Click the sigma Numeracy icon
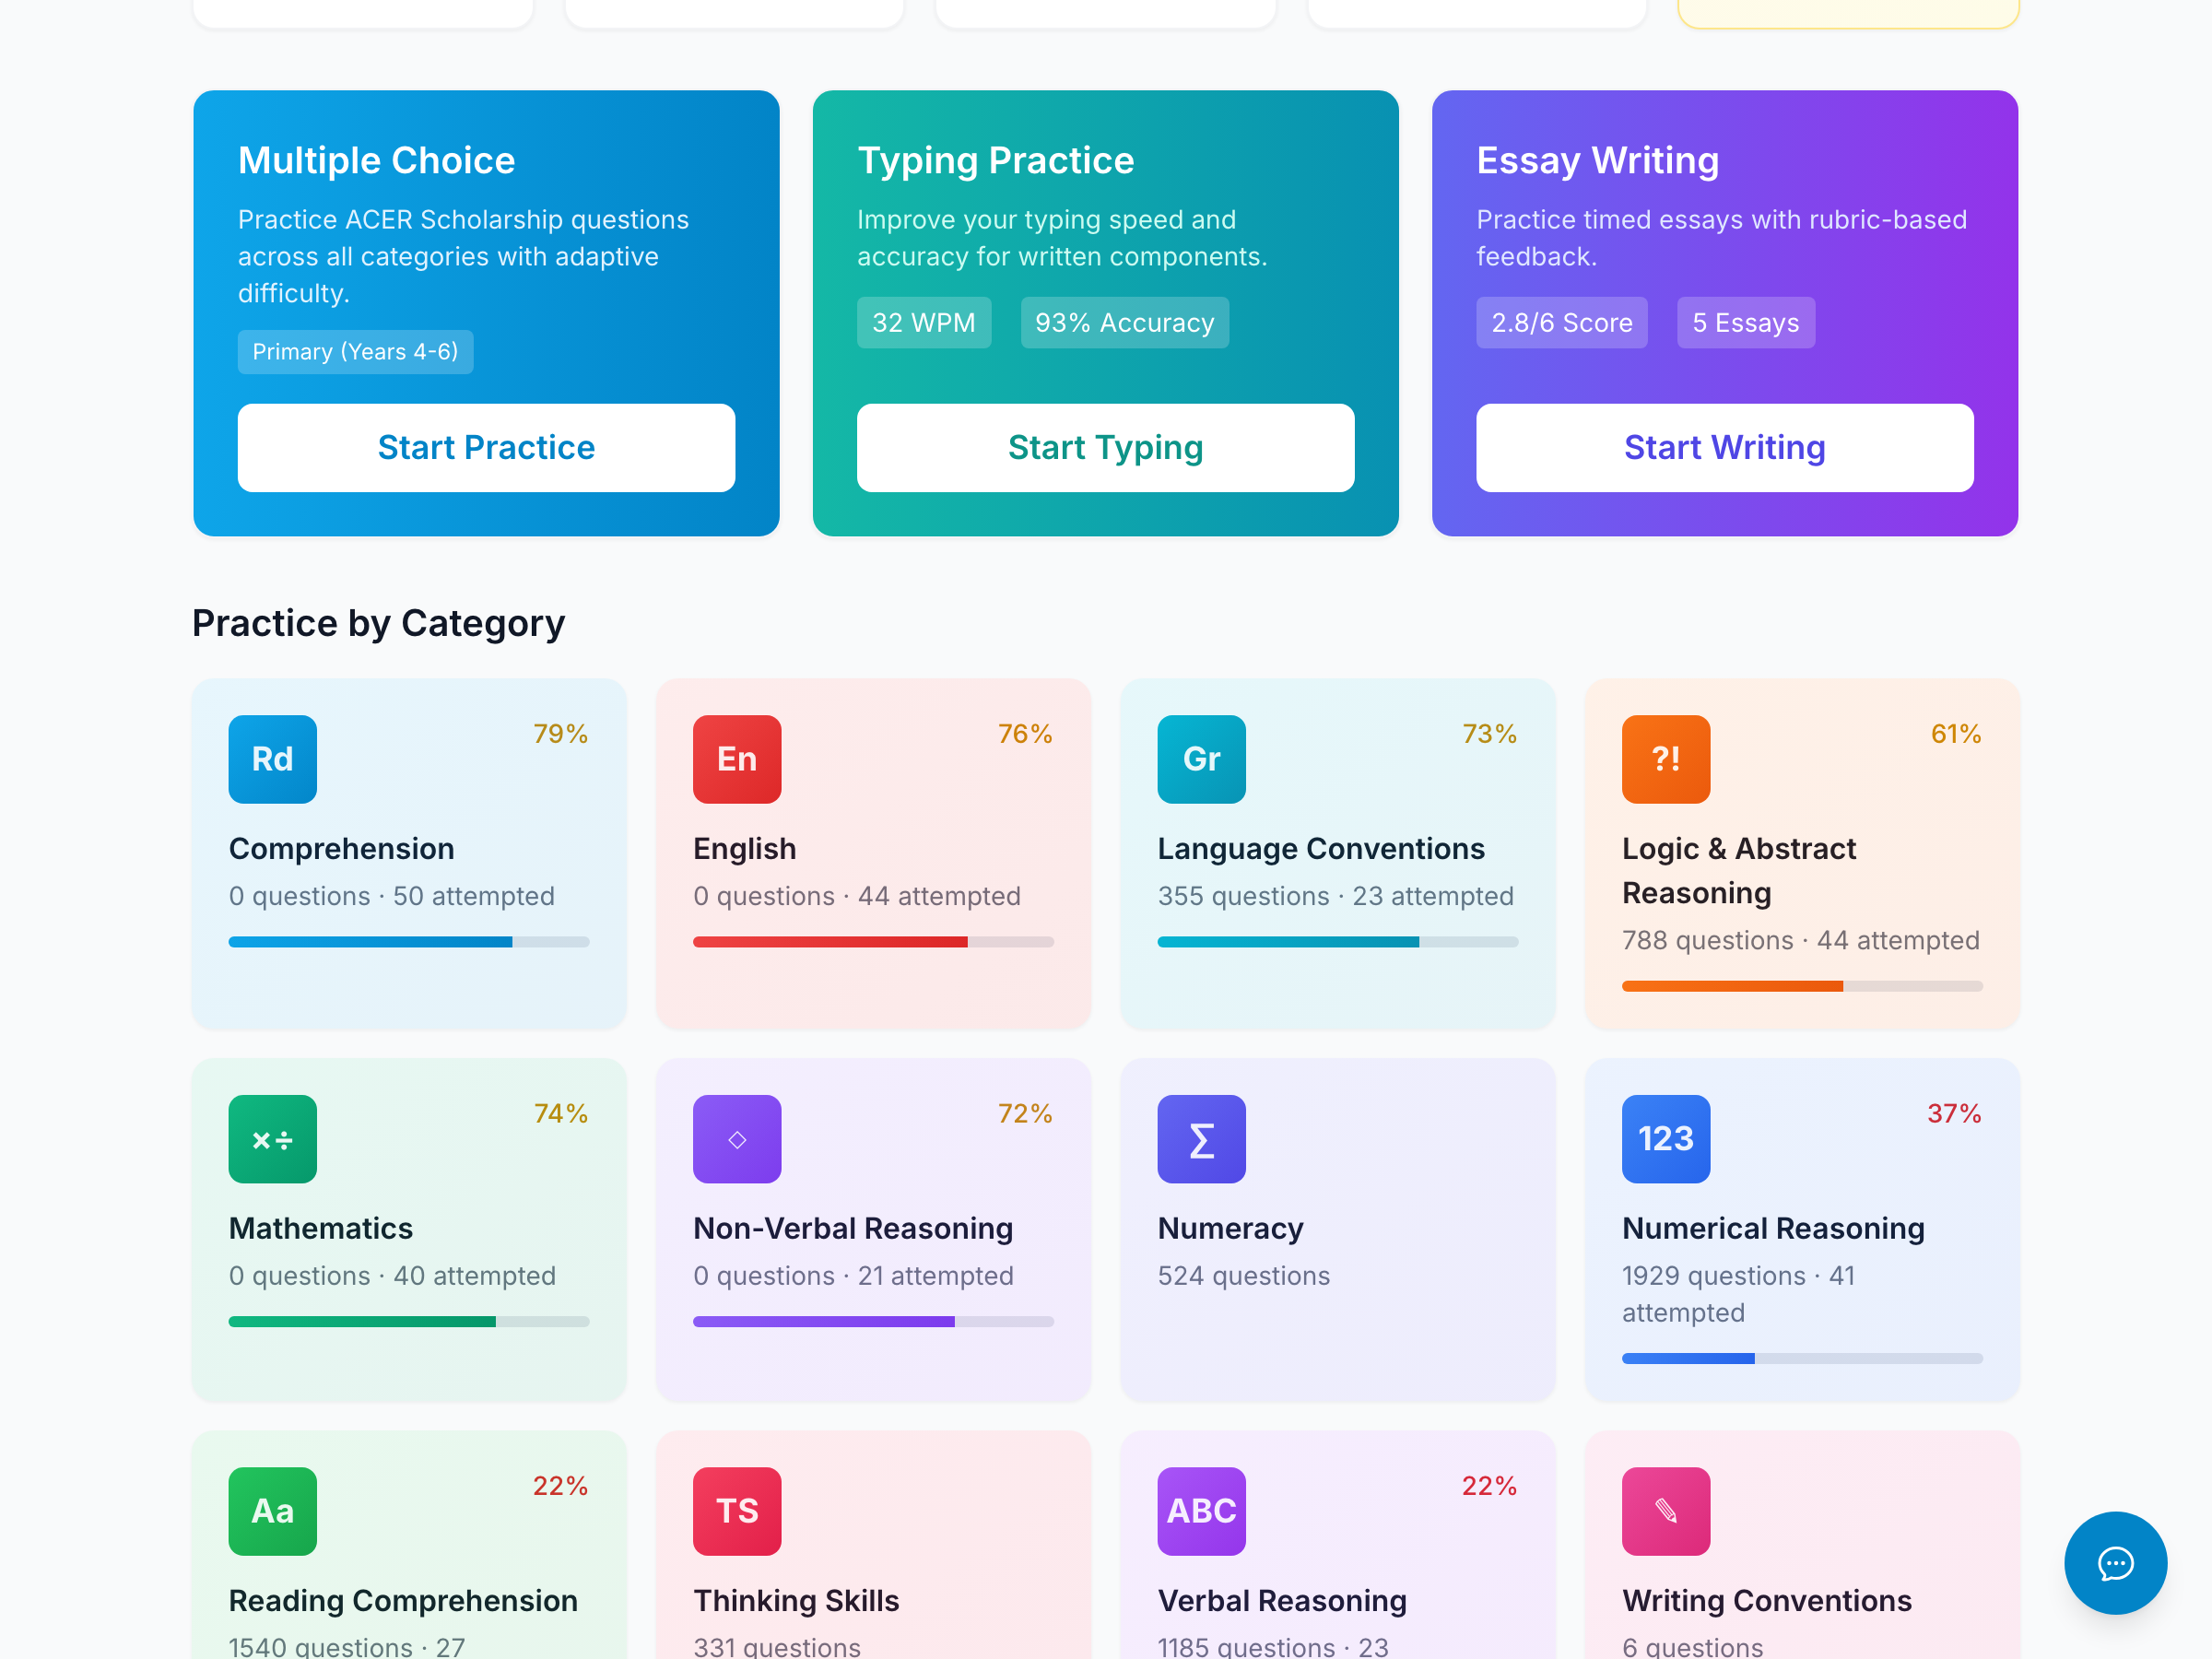Image resolution: width=2212 pixels, height=1659 pixels. [1201, 1139]
